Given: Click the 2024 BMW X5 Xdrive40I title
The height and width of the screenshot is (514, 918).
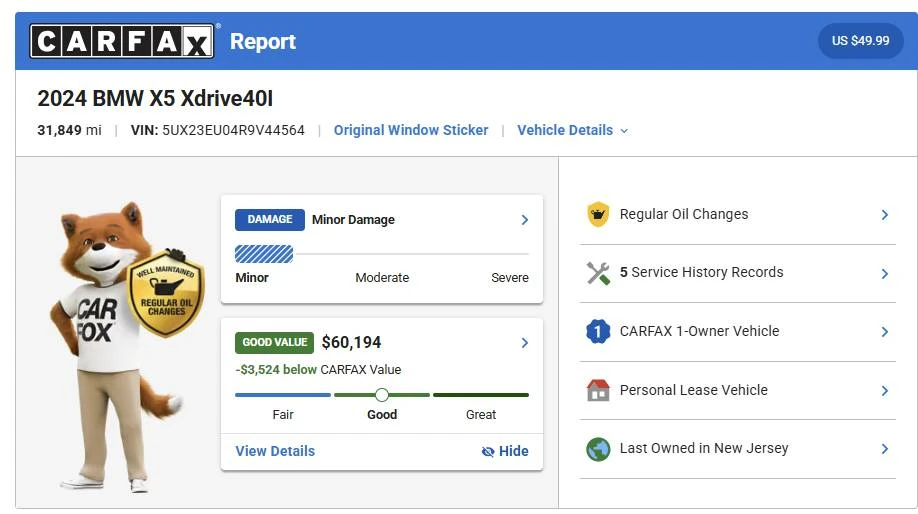Looking at the screenshot, I should click(x=155, y=98).
